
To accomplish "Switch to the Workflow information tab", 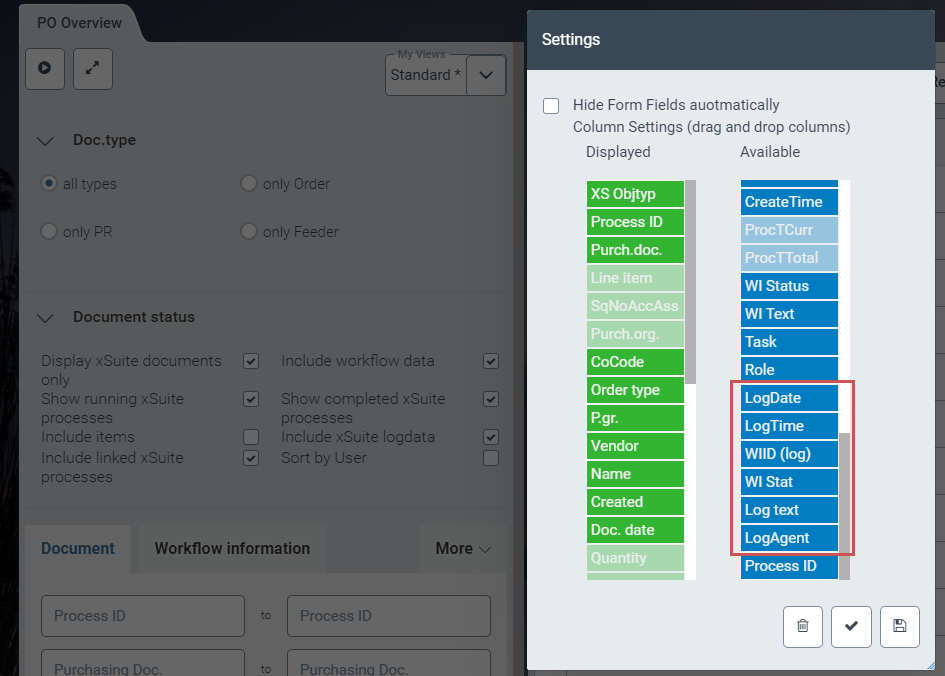I will click(x=232, y=548).
